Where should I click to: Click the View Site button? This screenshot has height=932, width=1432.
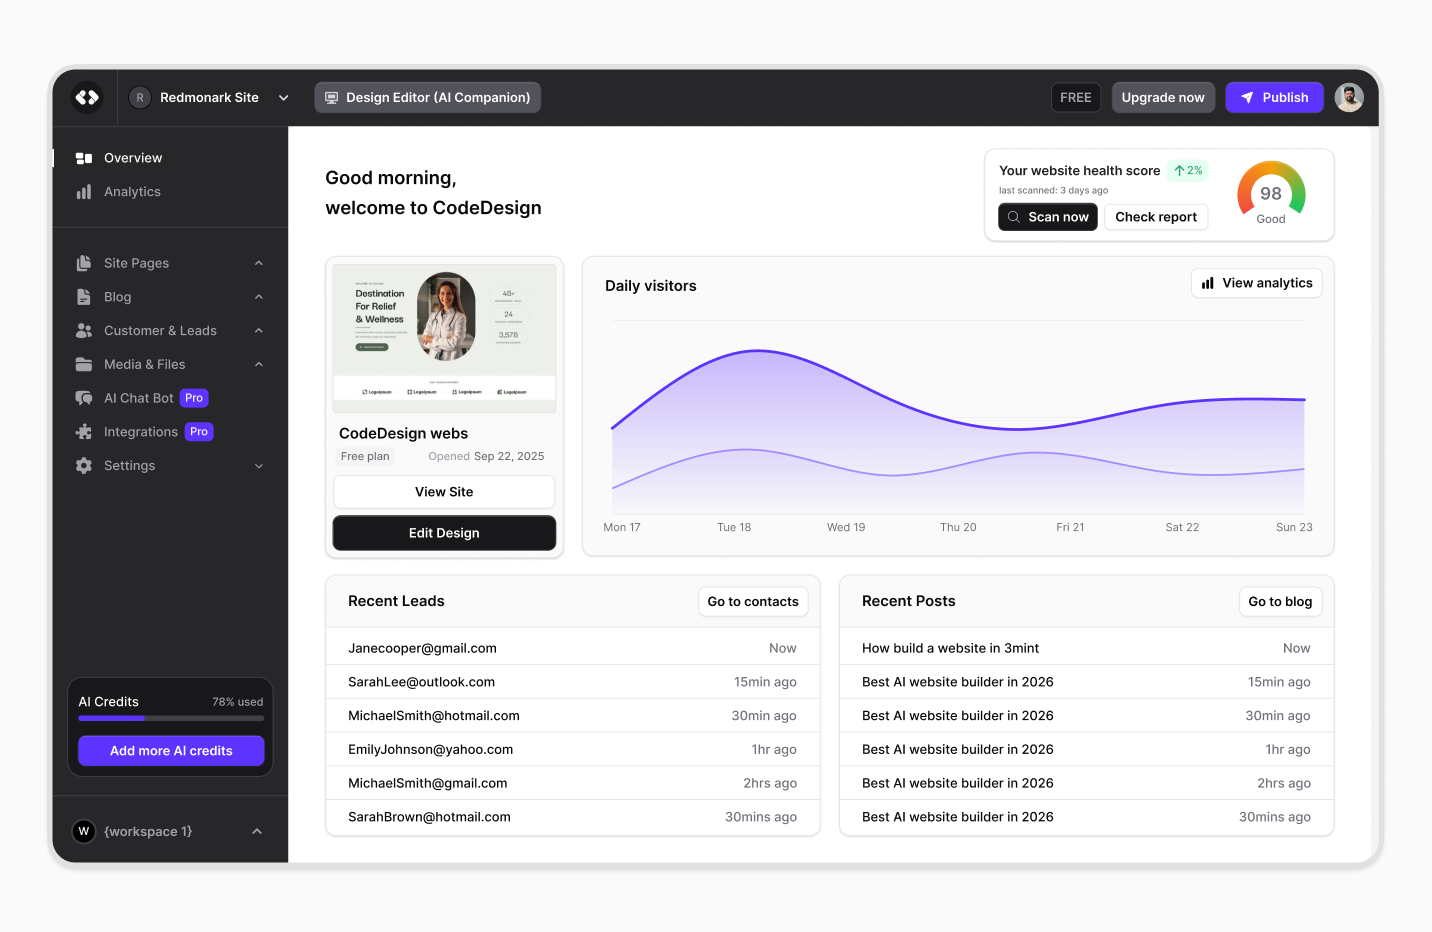click(x=444, y=492)
